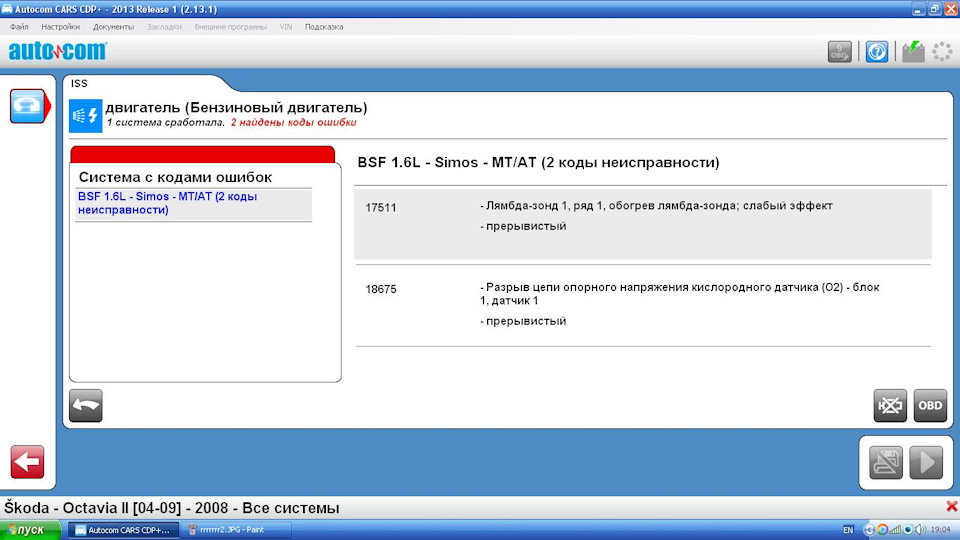Click the network signal tray icon

895,530
